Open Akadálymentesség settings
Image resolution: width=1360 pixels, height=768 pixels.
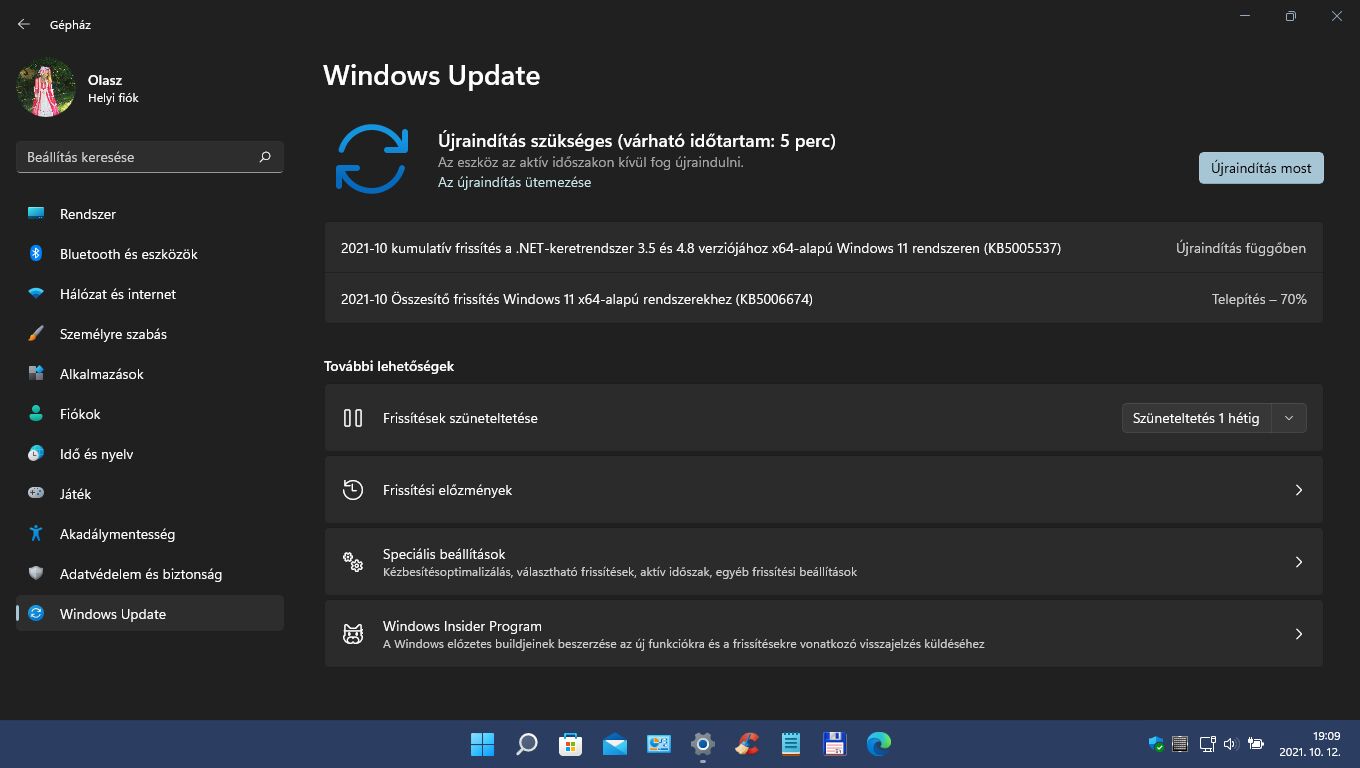tap(150, 534)
